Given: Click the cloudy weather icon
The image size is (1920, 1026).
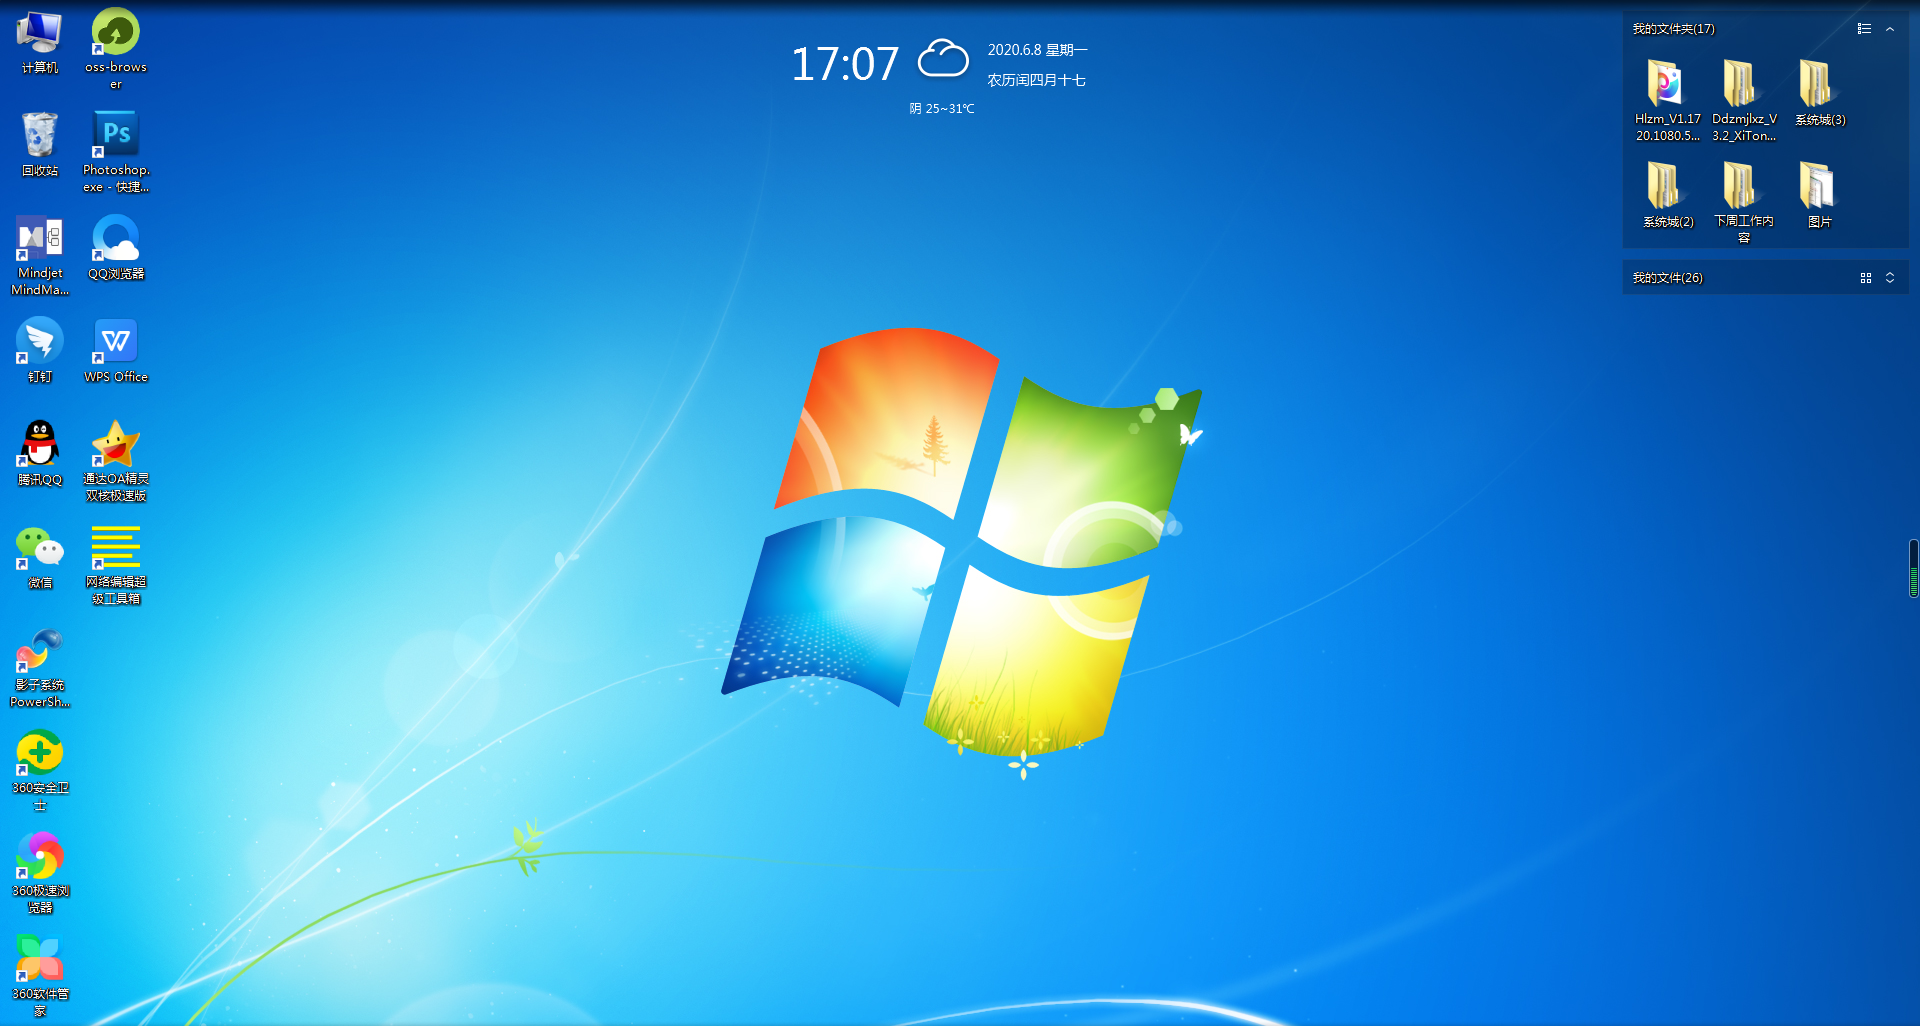Looking at the screenshot, I should tap(943, 59).
